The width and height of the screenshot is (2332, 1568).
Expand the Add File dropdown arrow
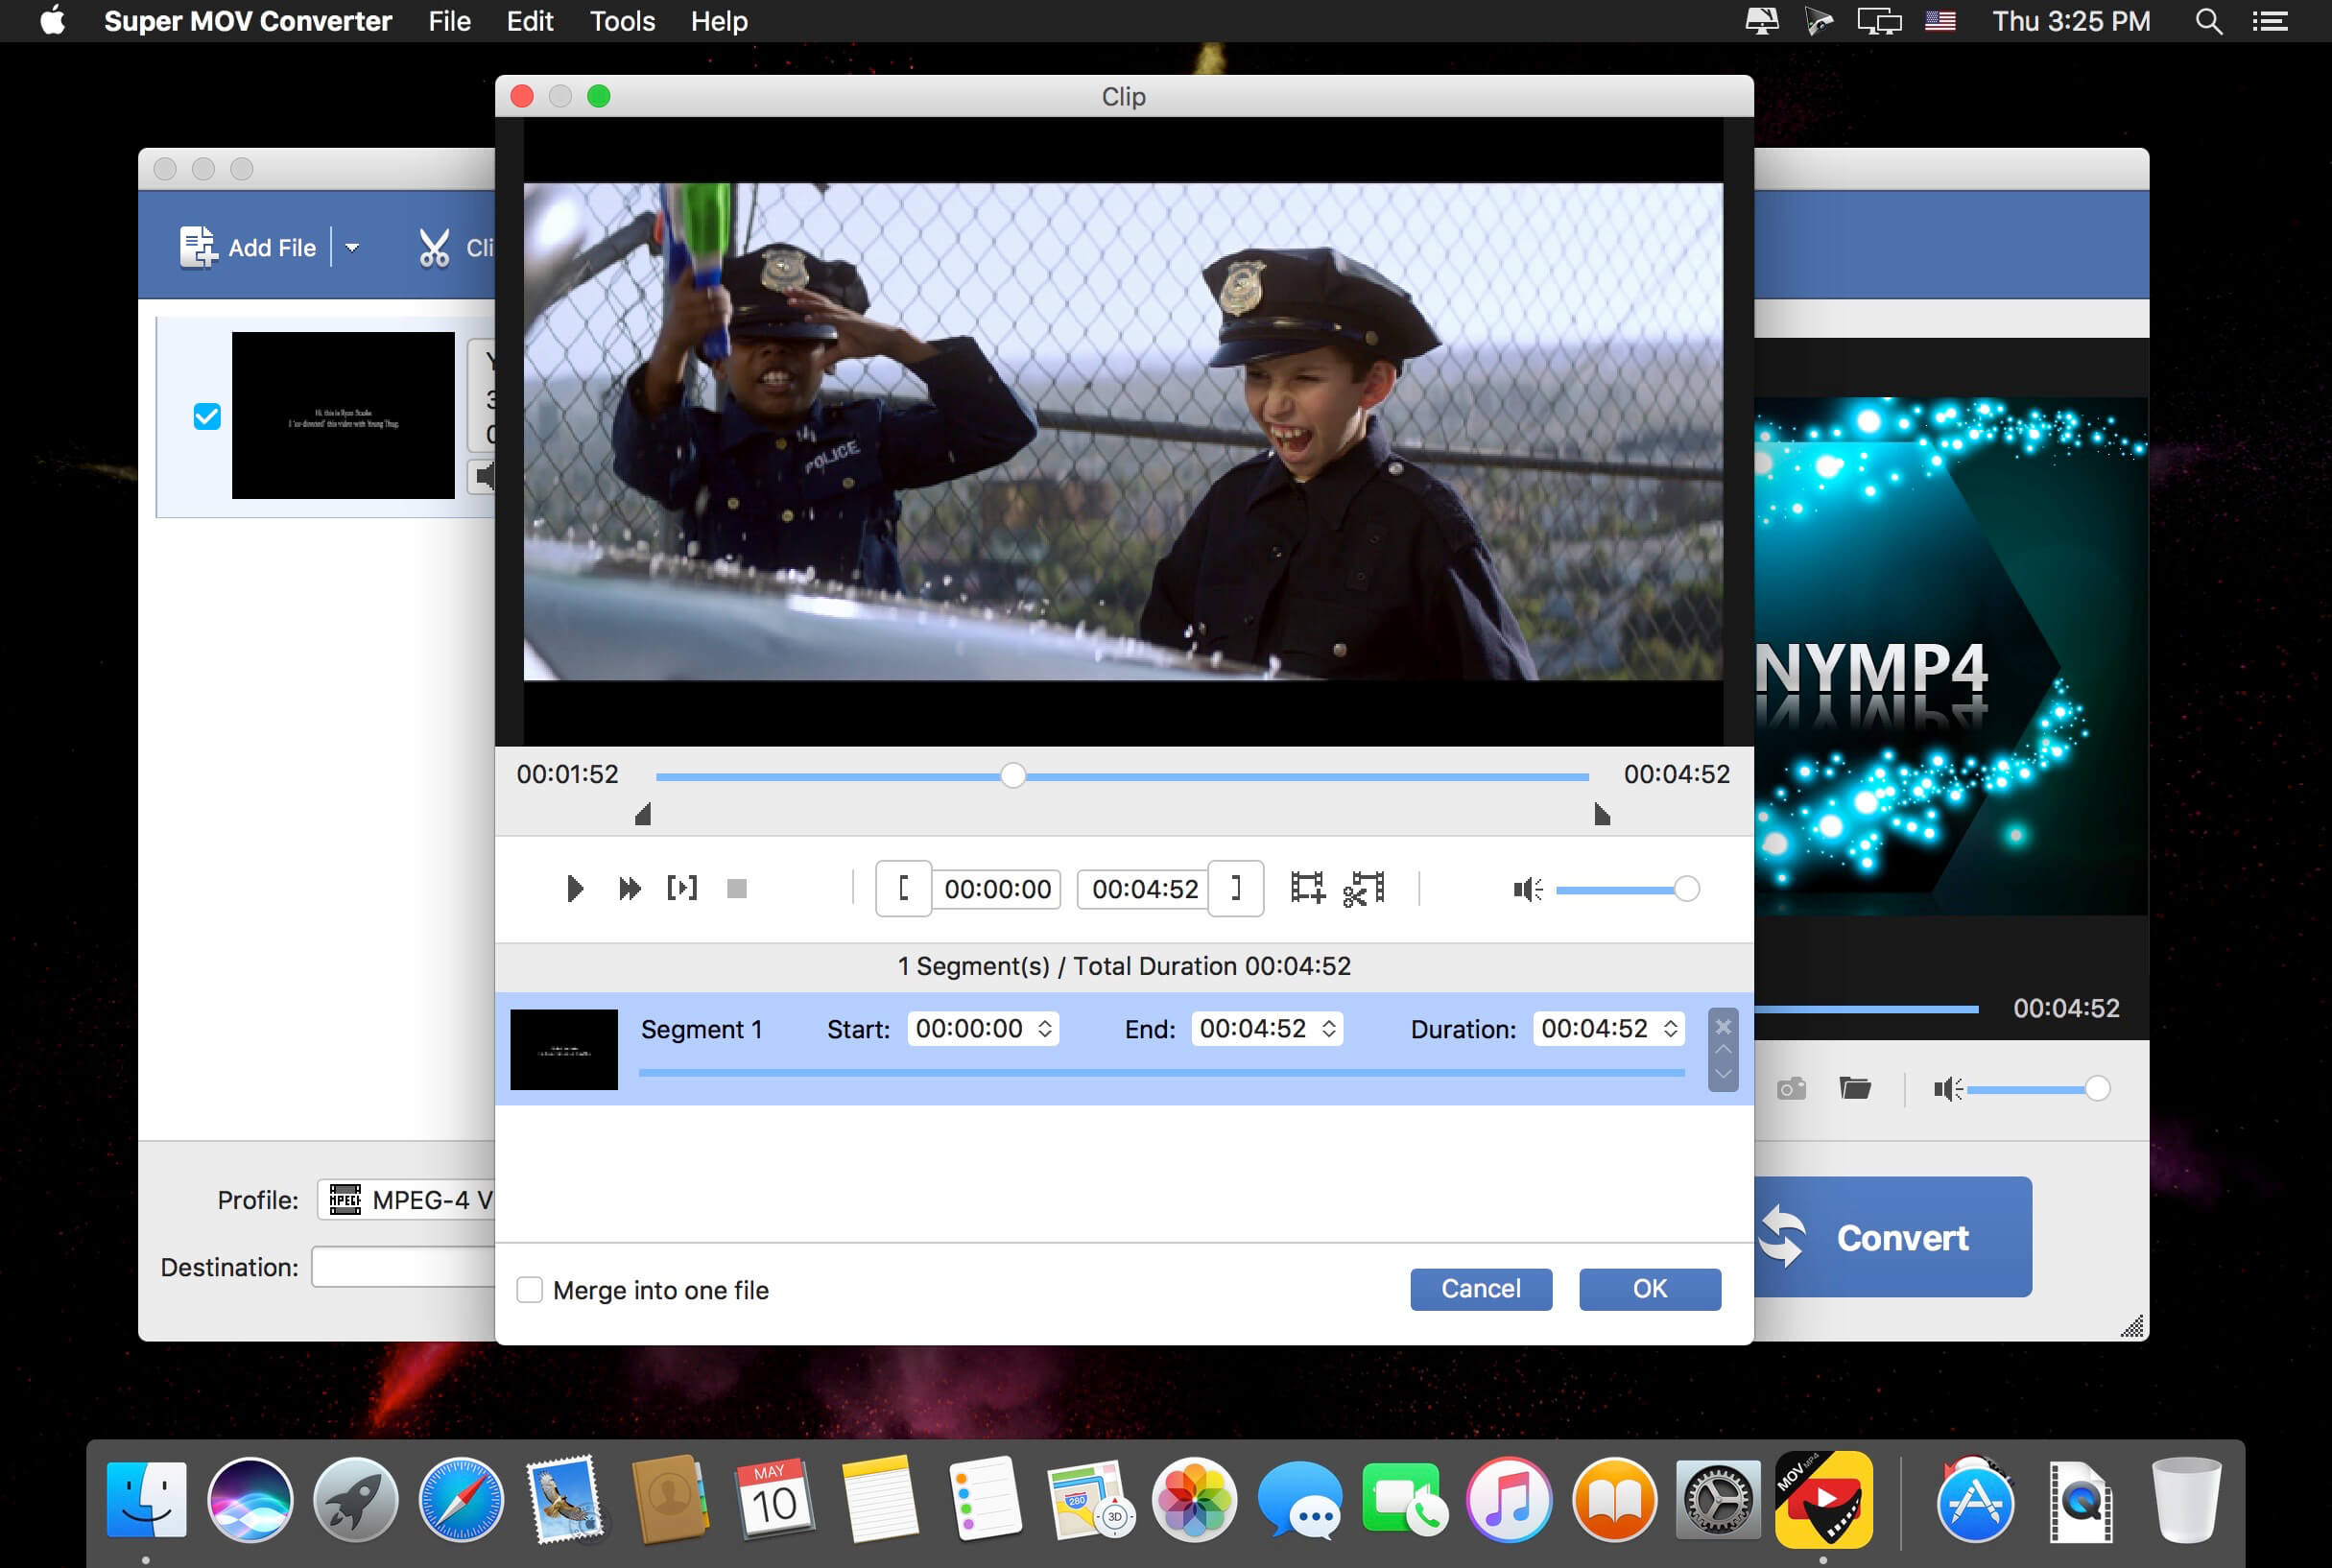(352, 247)
